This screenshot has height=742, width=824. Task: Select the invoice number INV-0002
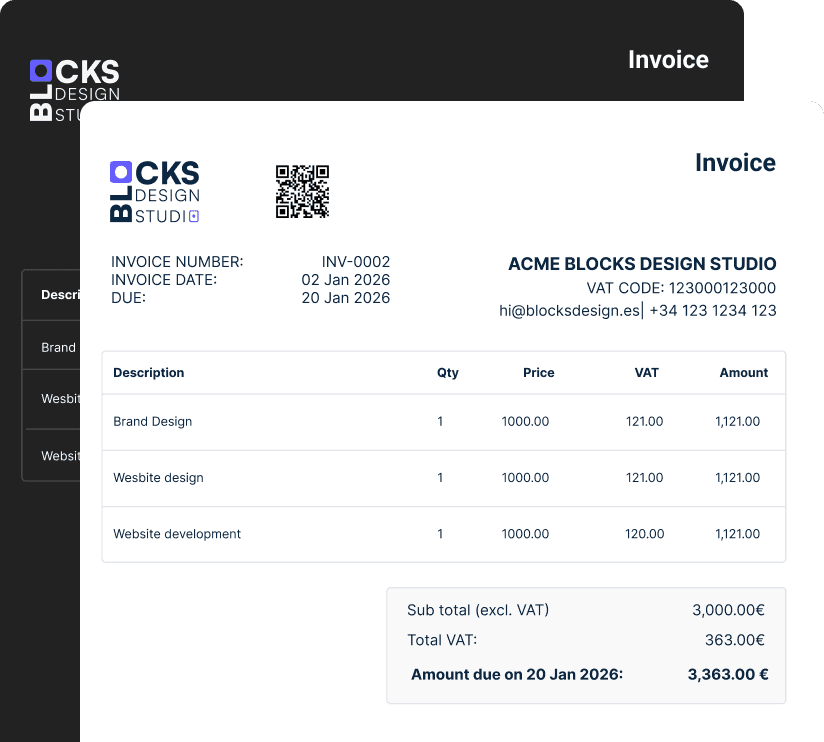click(x=356, y=262)
